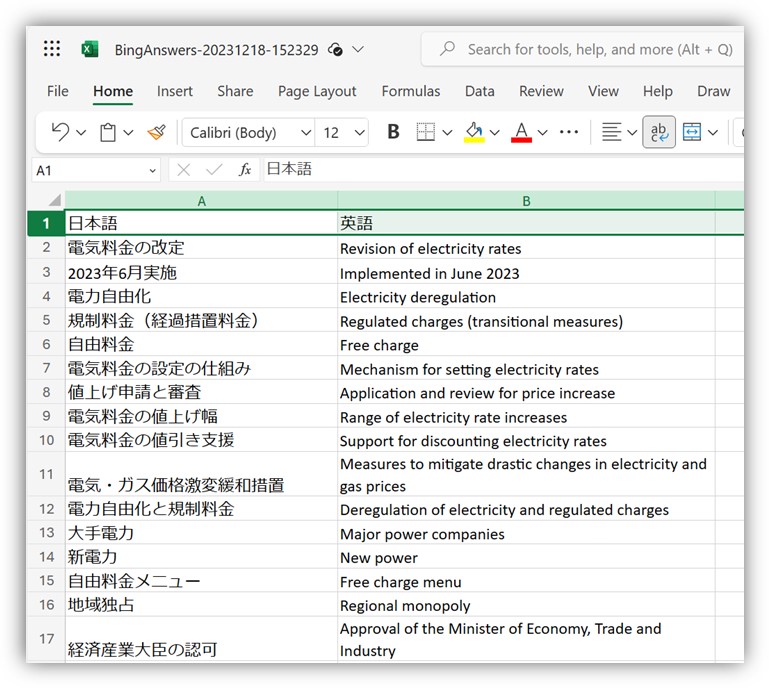Click the Merge cells icon

[x=692, y=132]
